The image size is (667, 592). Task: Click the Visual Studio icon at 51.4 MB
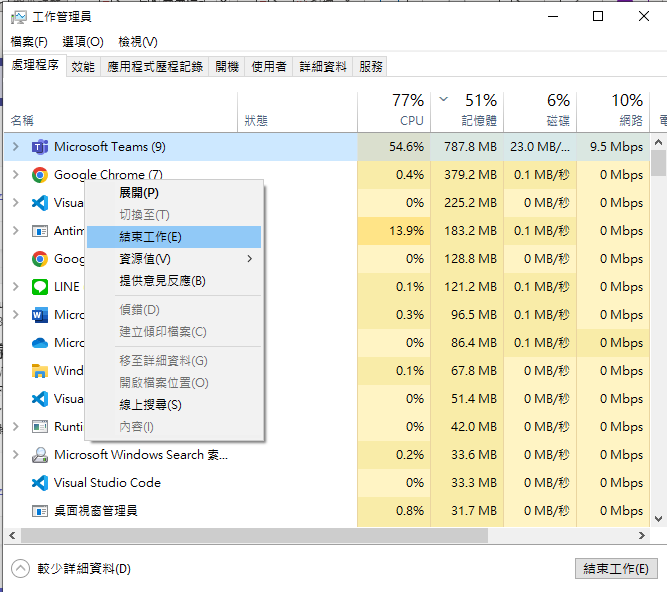(40, 399)
